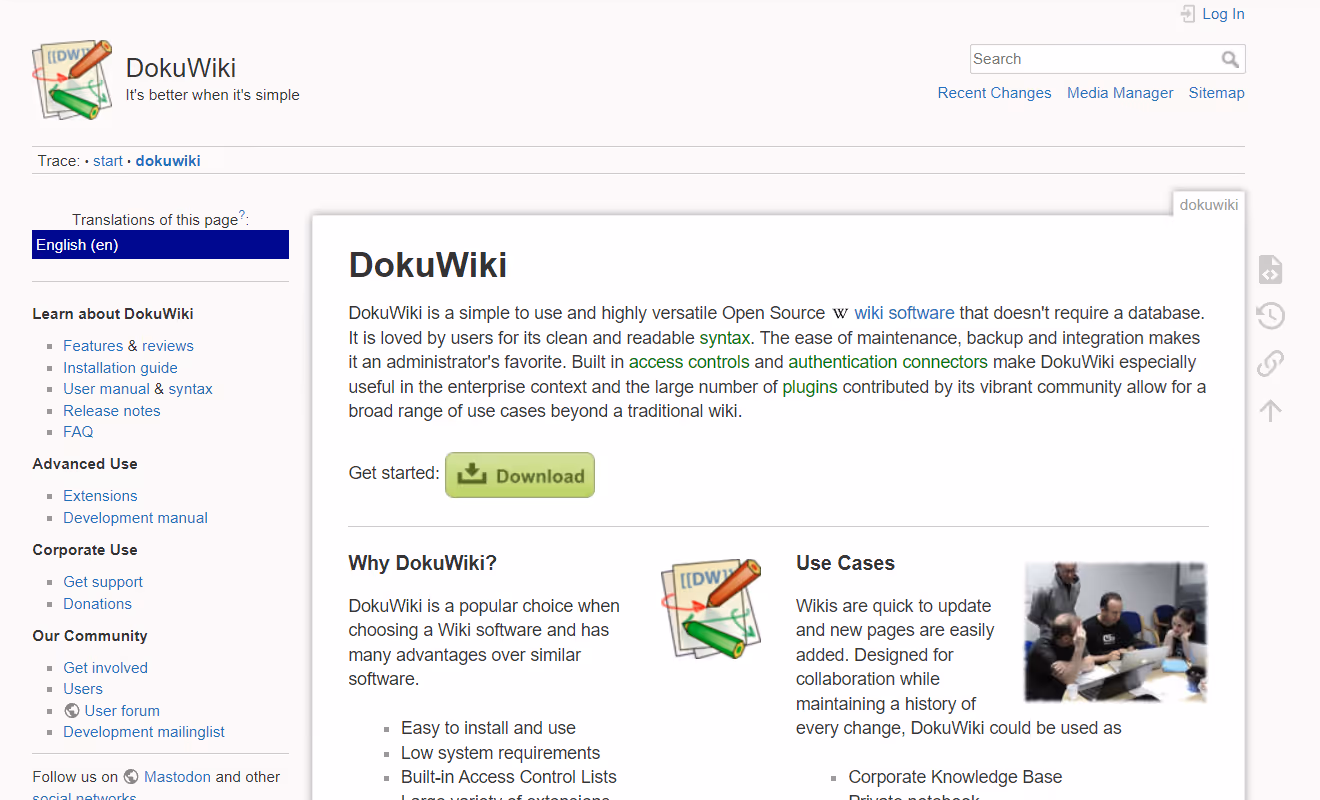
Task: Open Recent Changes
Action: [994, 93]
